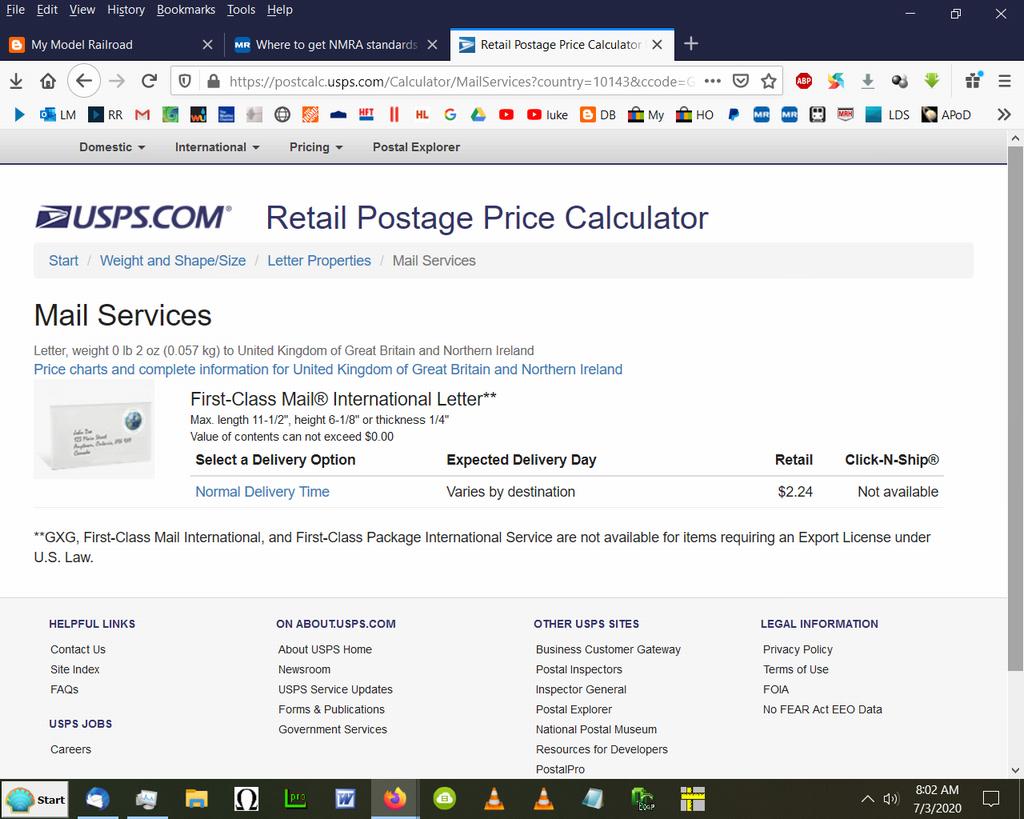Open the notification center icon
The image size is (1024, 819).
(991, 799)
